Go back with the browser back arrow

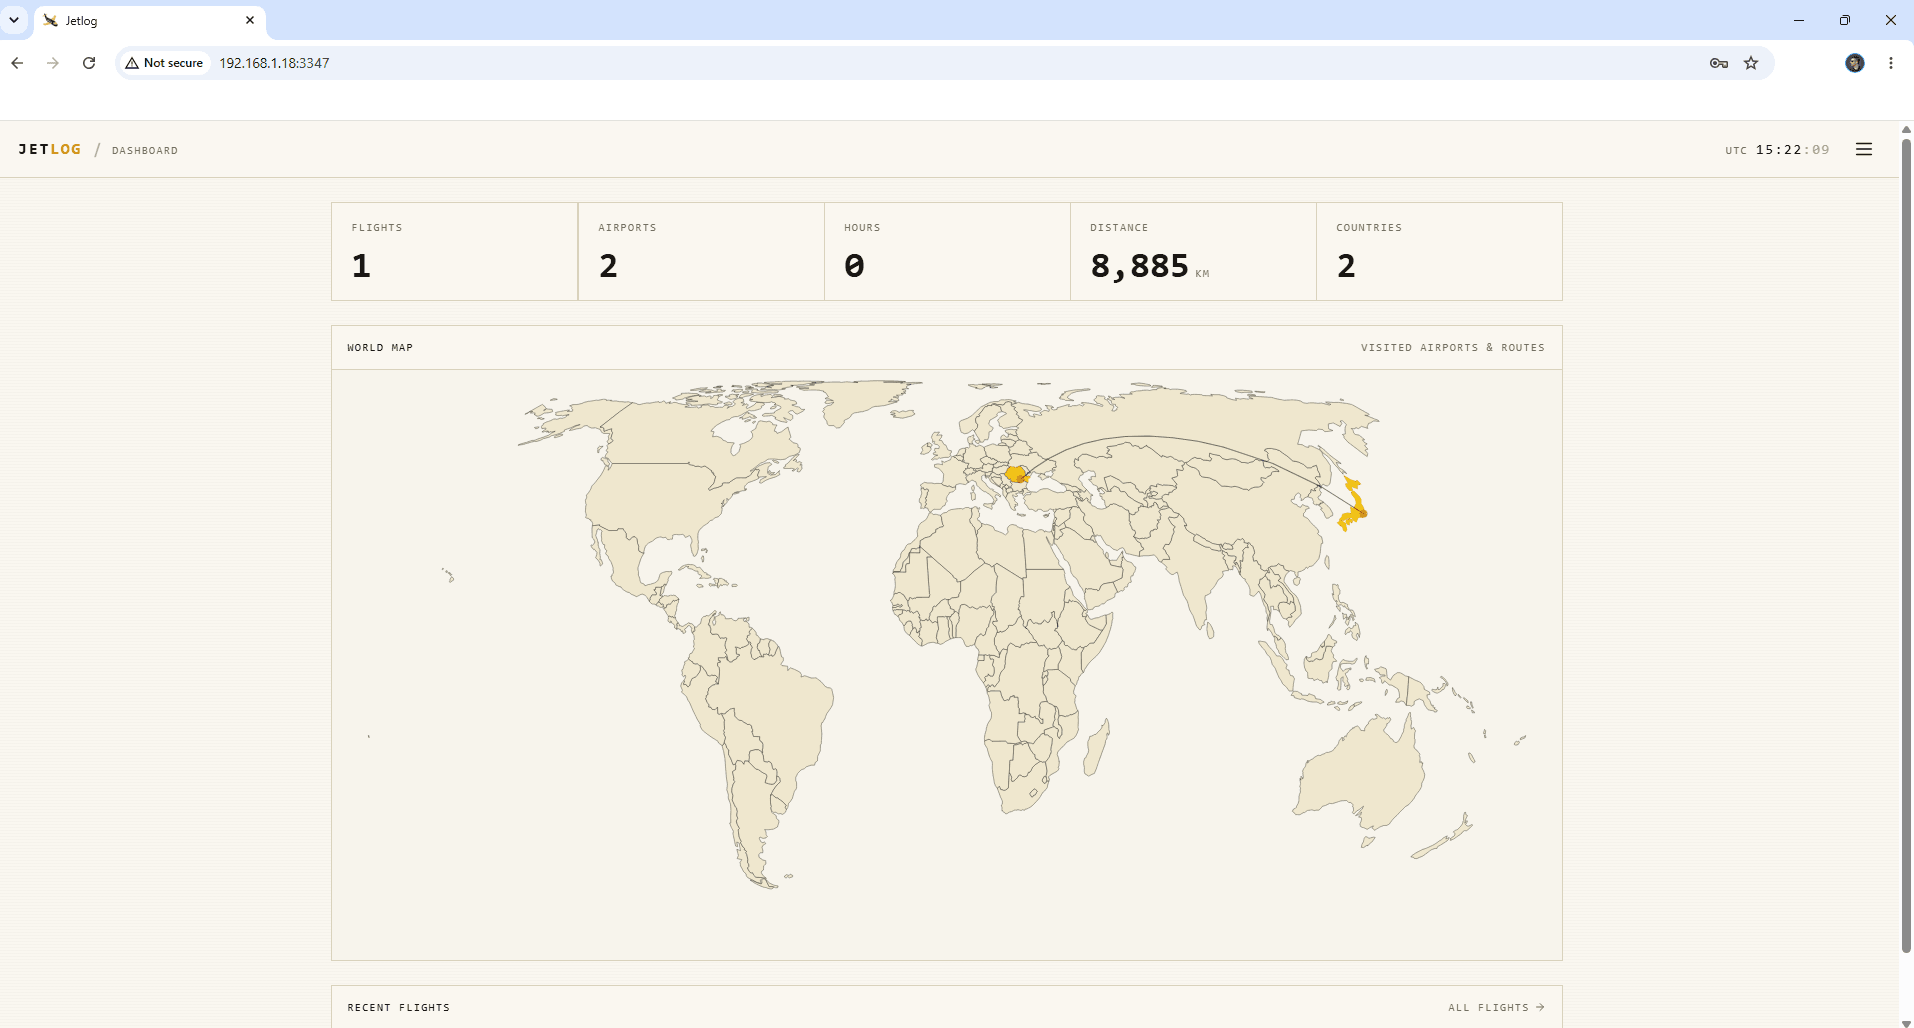coord(17,63)
